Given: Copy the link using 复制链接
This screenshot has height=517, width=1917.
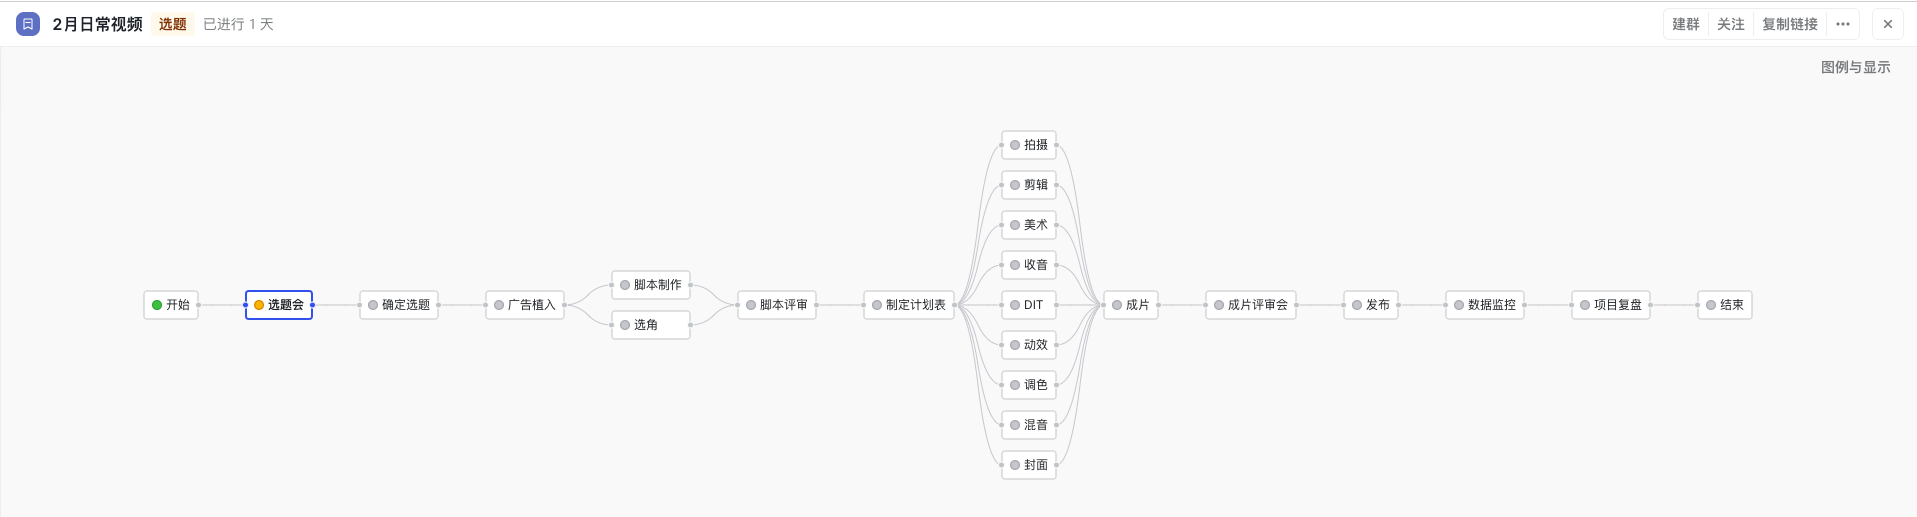Looking at the screenshot, I should [x=1790, y=24].
